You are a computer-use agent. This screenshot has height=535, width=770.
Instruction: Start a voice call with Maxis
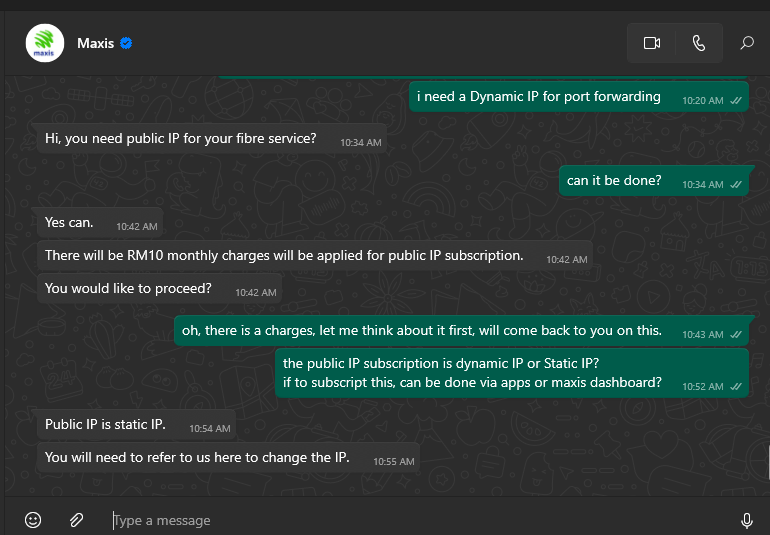pyautogui.click(x=699, y=43)
